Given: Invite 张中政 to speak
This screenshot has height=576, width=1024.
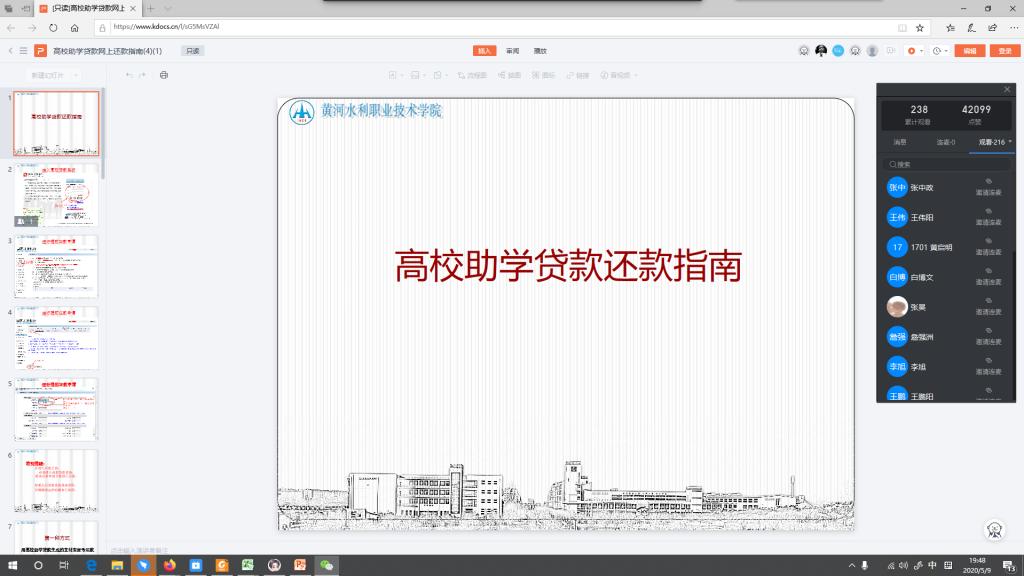Looking at the screenshot, I should [x=988, y=187].
